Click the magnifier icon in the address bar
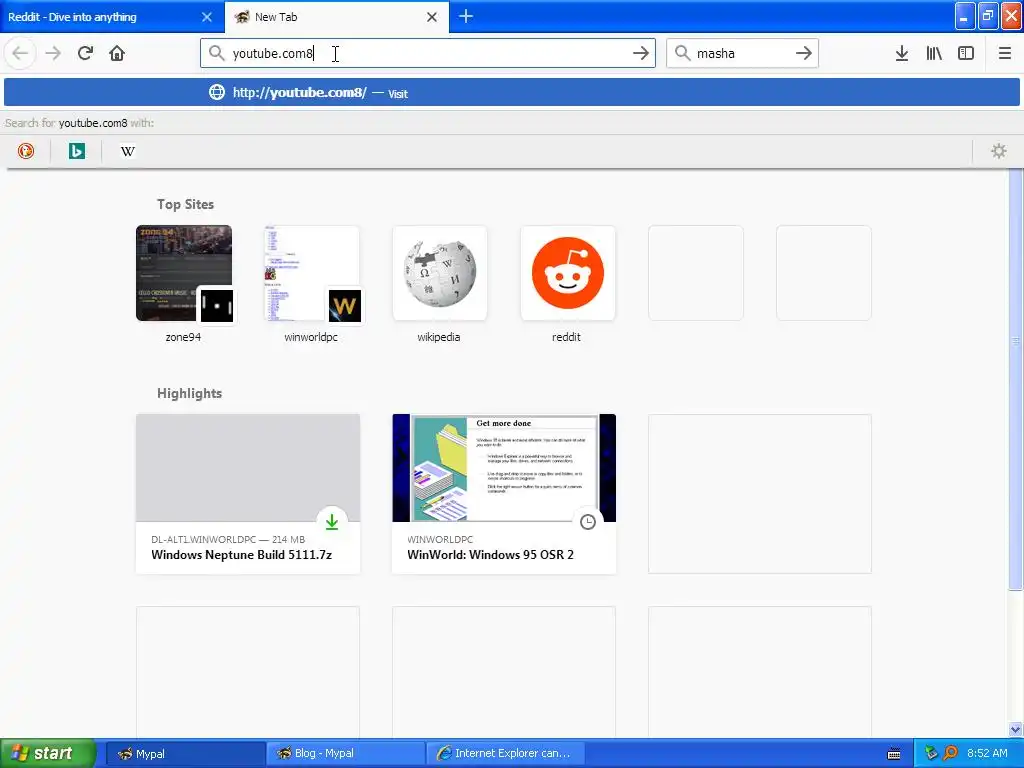Image resolution: width=1024 pixels, height=768 pixels. 216,53
